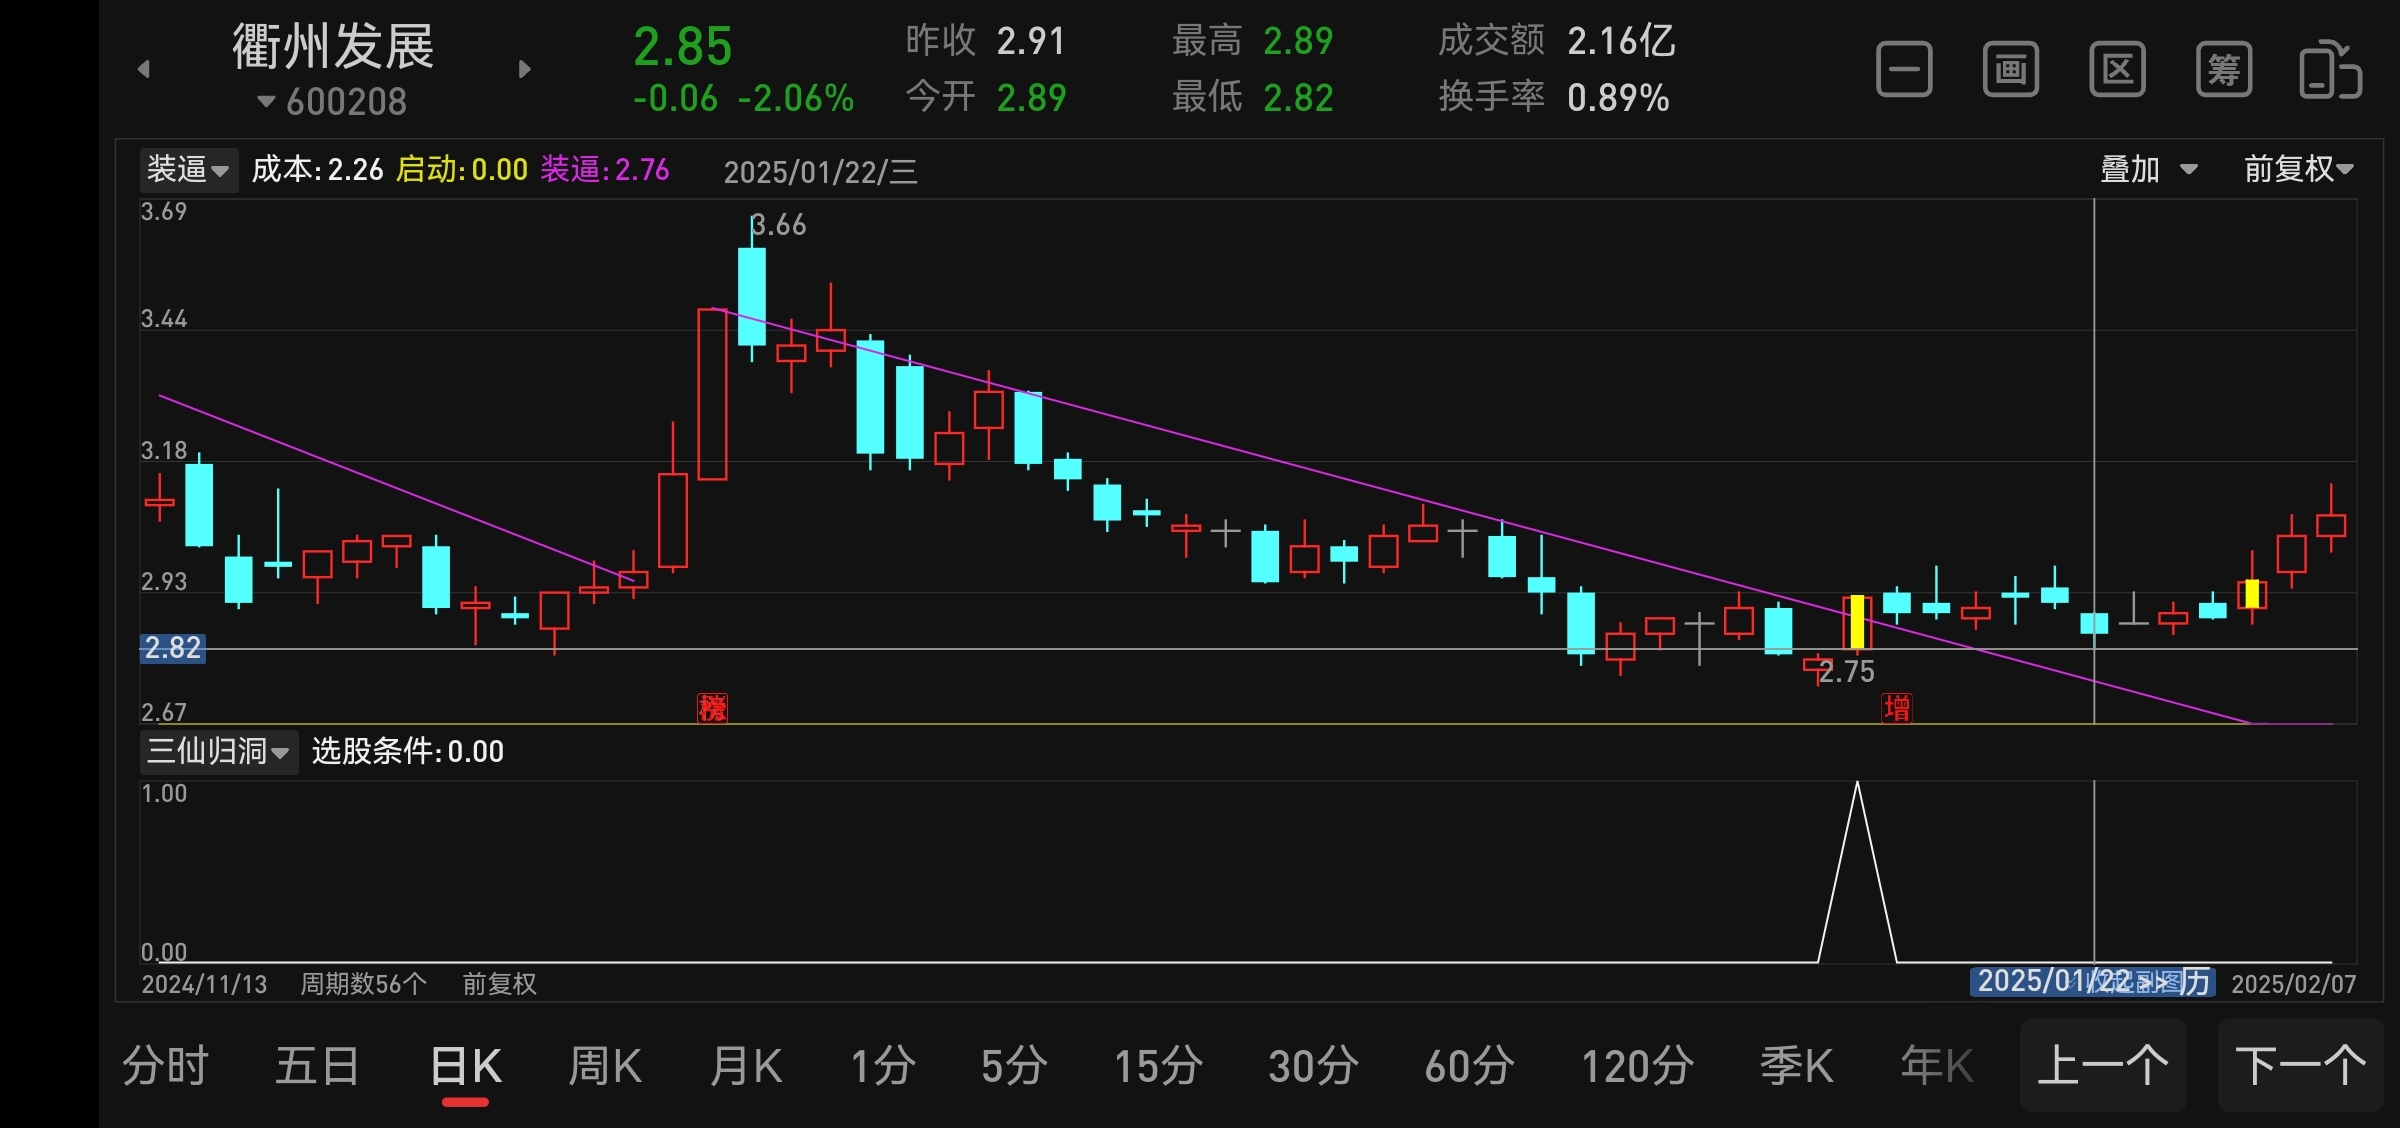Viewport: 2400px width, 1128px height.
Task: Click the minus line-drawing icon
Action: [1904, 70]
